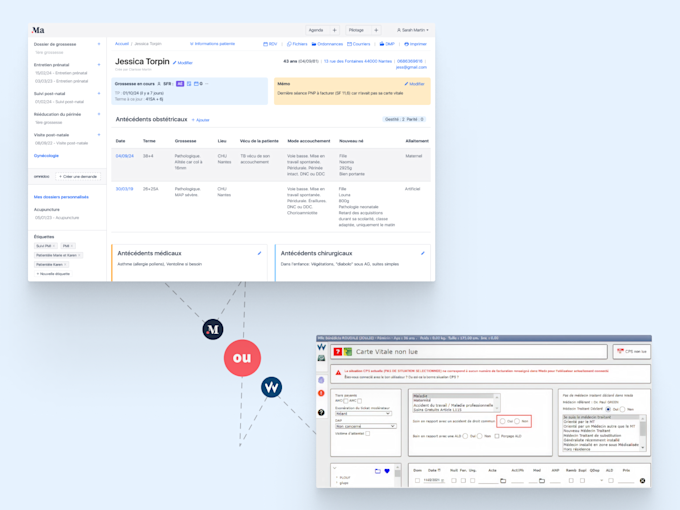This screenshot has width=680, height=510.
Task: Open the Sarah Martin user menu
Action: click(412, 30)
